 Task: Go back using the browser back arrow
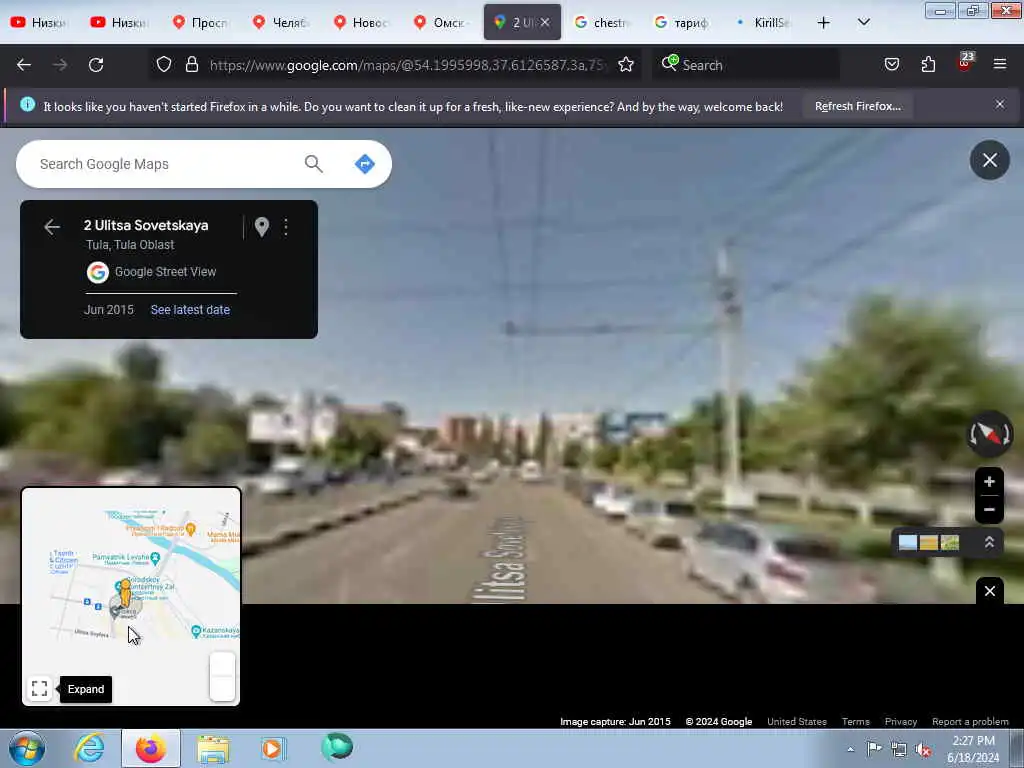[24, 65]
